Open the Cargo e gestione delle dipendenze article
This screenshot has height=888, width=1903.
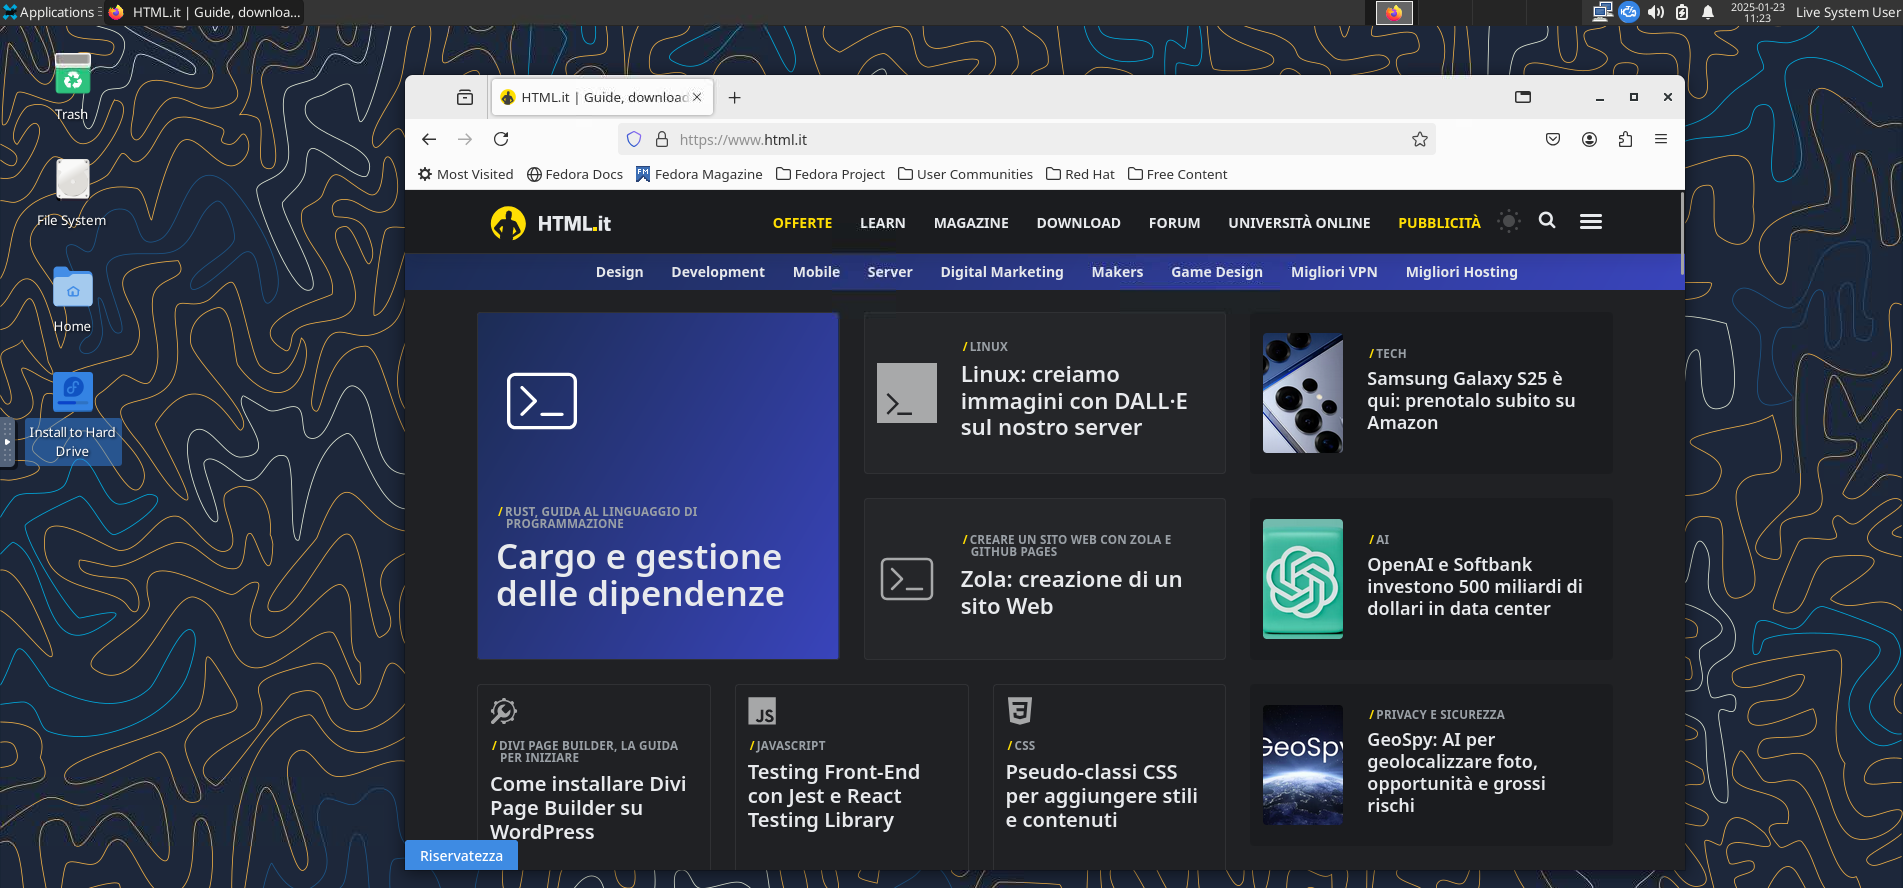[x=640, y=575]
